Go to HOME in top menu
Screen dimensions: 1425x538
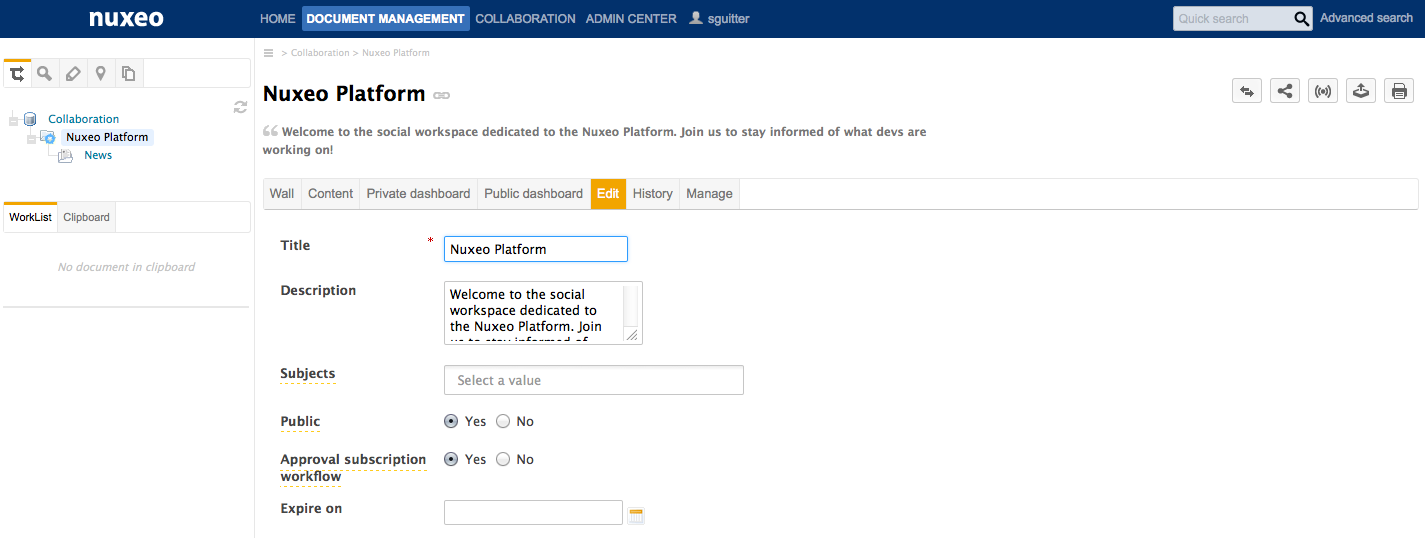(x=277, y=18)
